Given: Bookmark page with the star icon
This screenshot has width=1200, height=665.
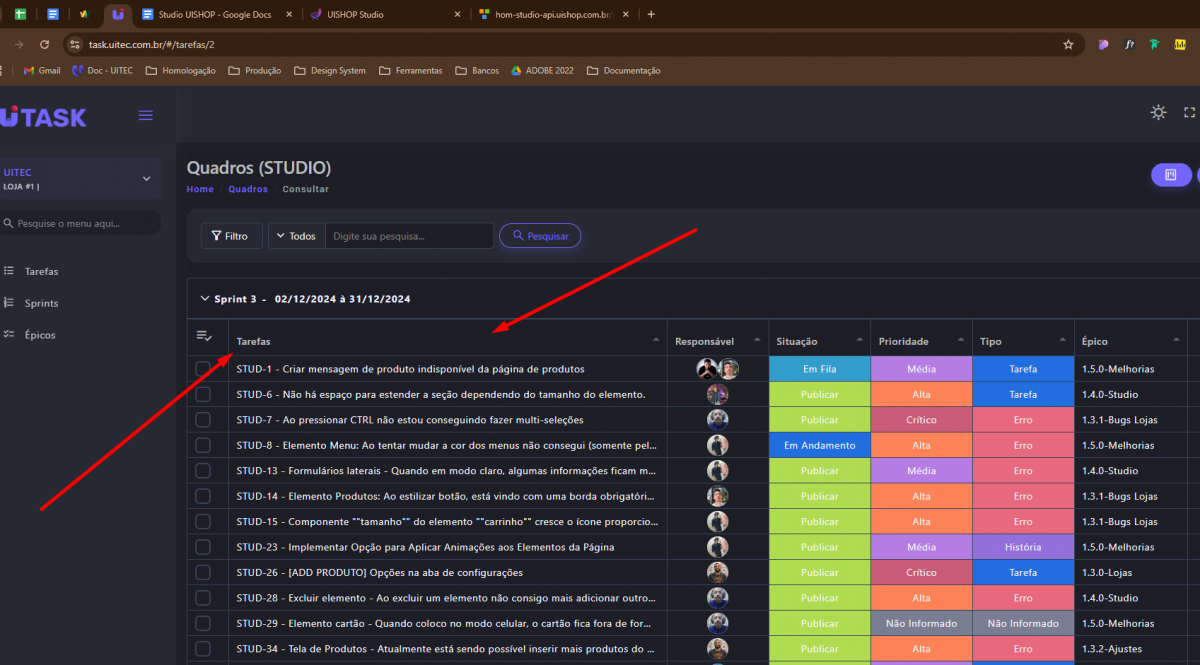Looking at the screenshot, I should tap(1068, 44).
